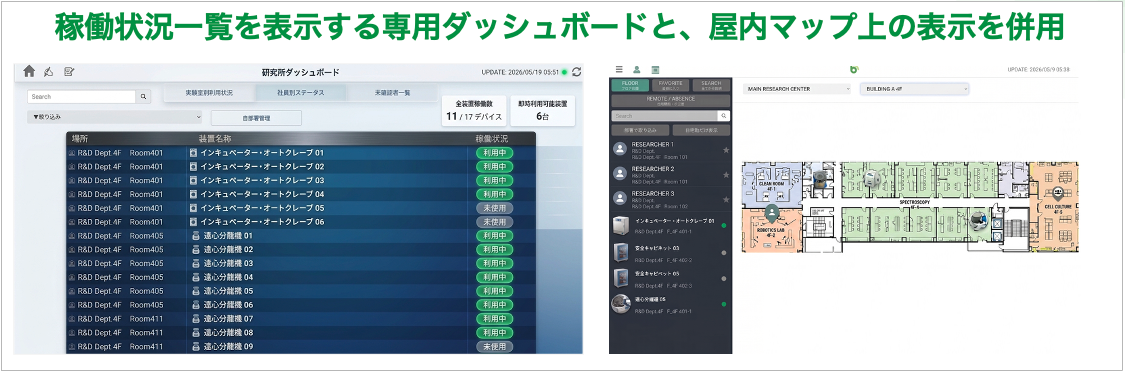
Task: Click the person icon in map header
Action: point(636,70)
